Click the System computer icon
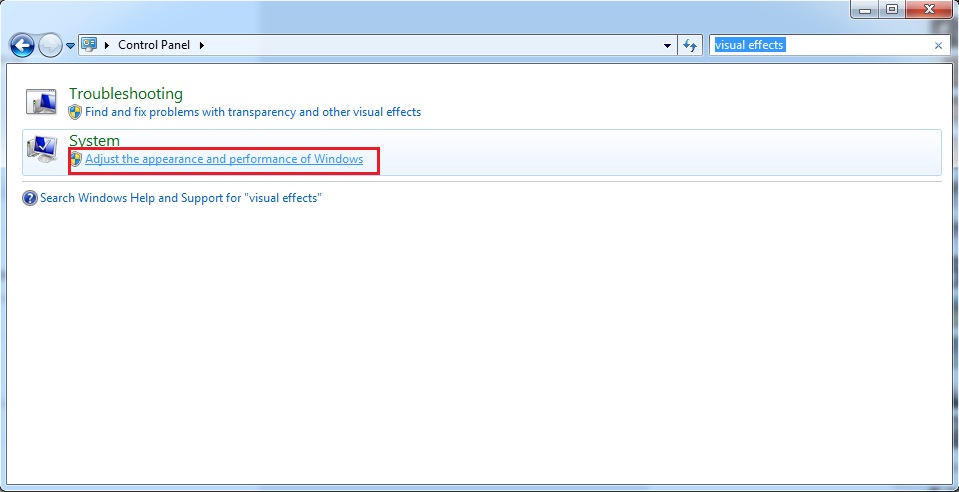 41,150
